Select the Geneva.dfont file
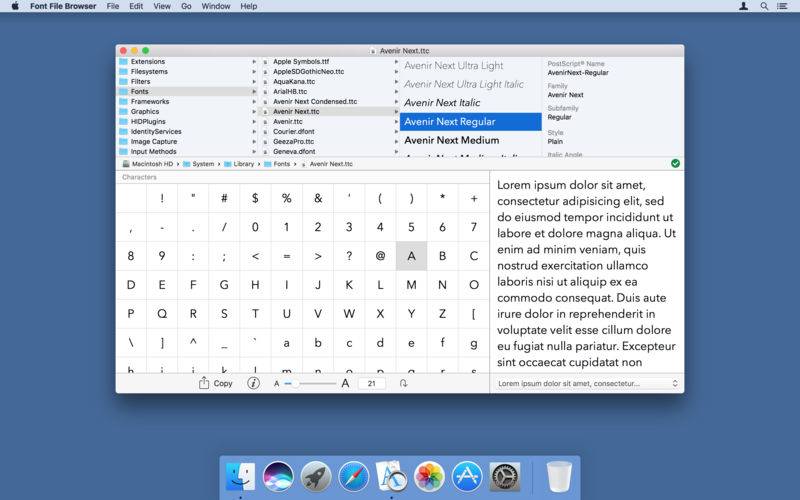This screenshot has height=500, width=800. click(x=294, y=152)
